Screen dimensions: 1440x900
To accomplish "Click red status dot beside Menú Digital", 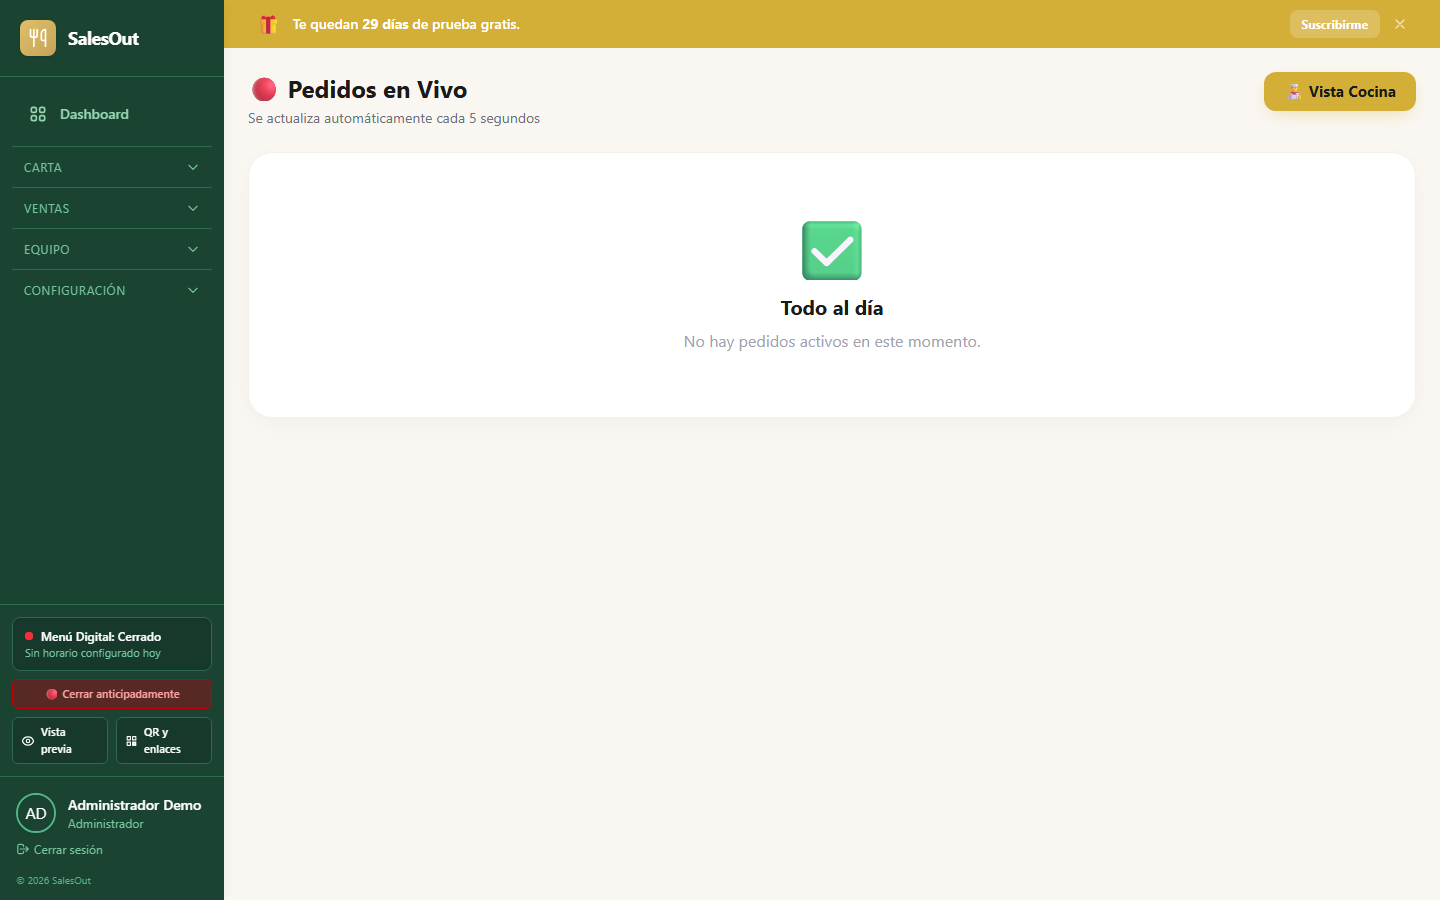I will 29,636.
